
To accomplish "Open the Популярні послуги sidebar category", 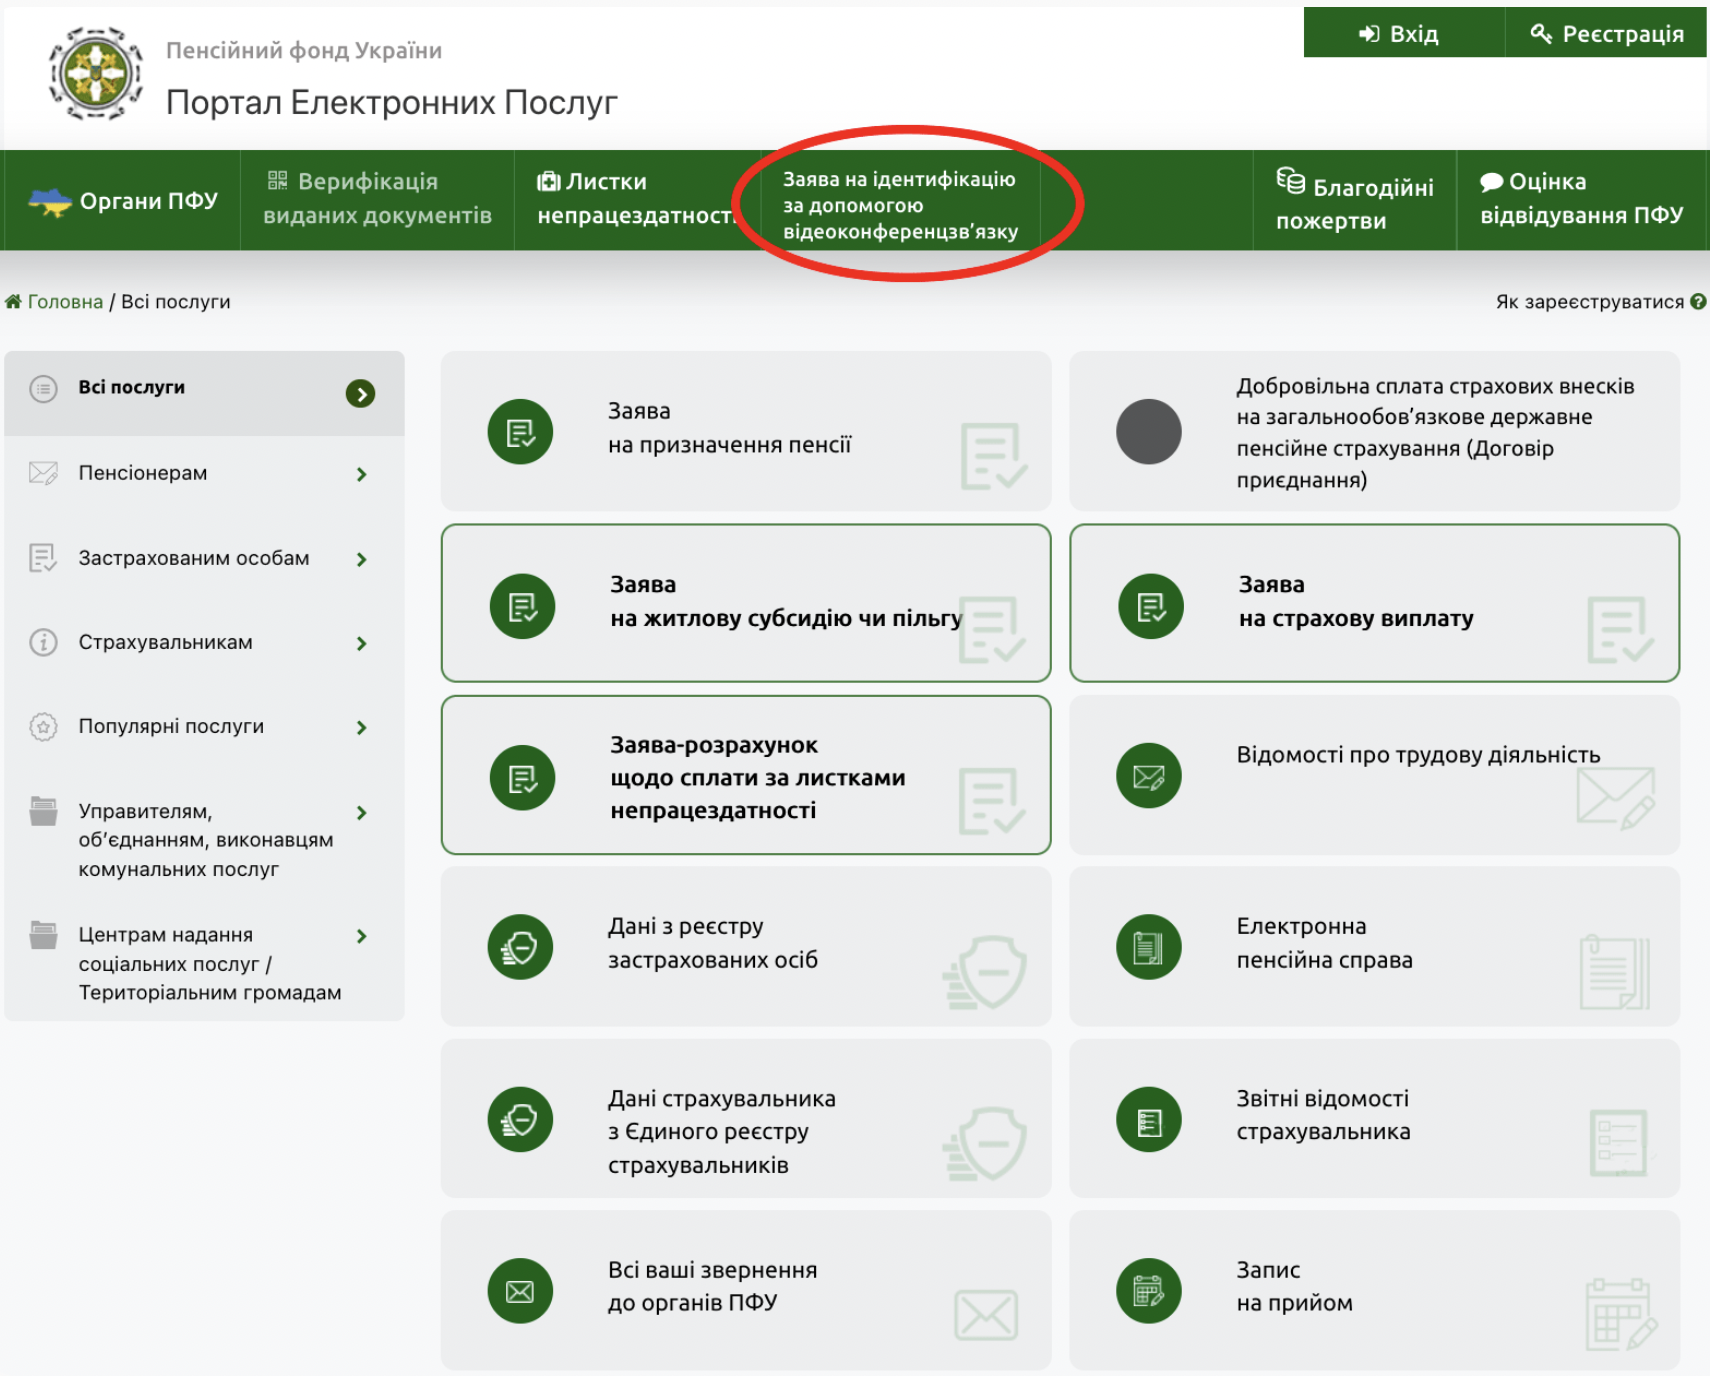I will (x=361, y=727).
